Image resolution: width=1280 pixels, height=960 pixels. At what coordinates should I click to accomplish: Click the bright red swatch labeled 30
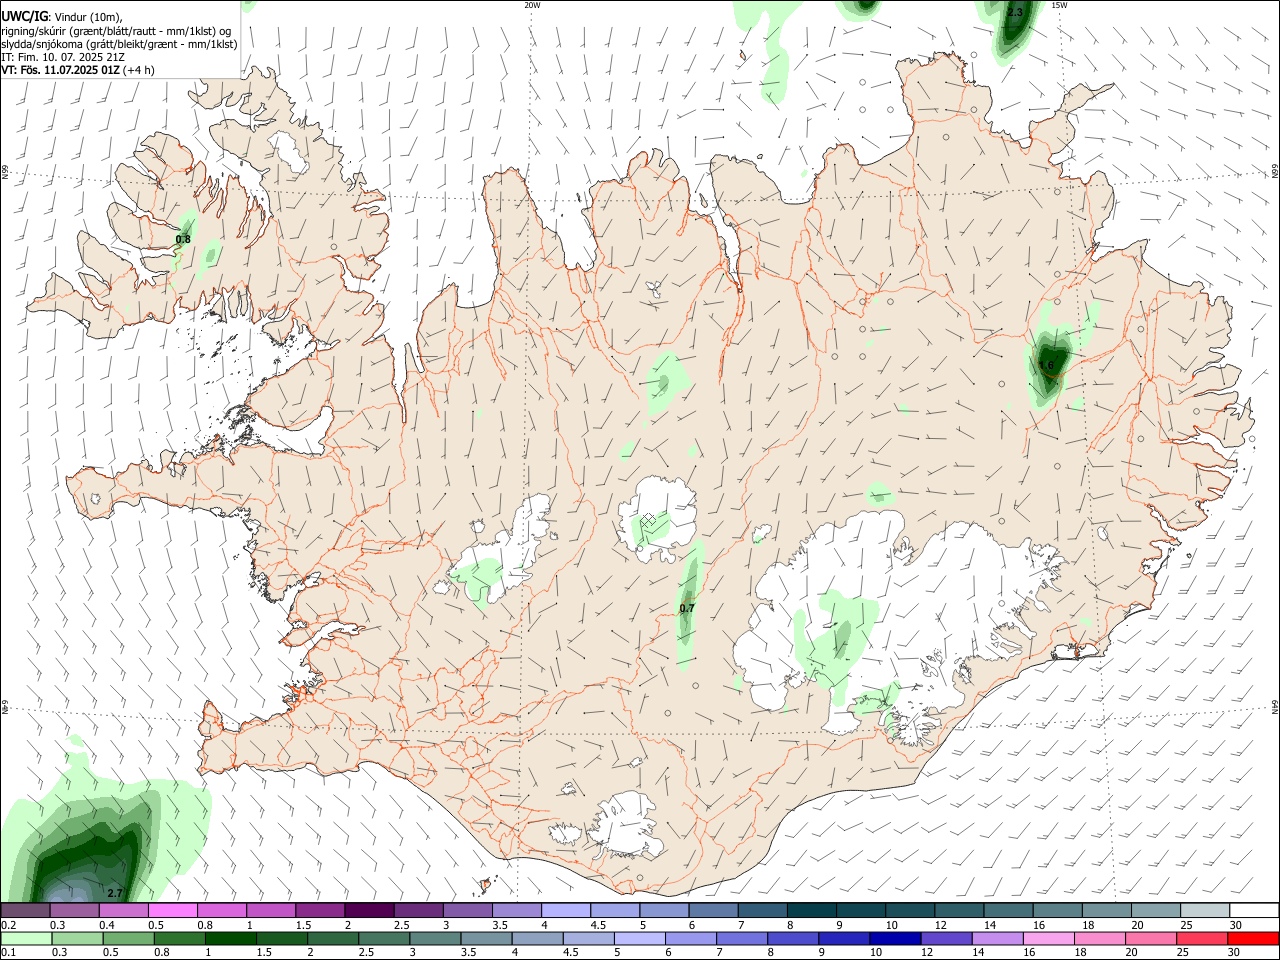[1253, 939]
